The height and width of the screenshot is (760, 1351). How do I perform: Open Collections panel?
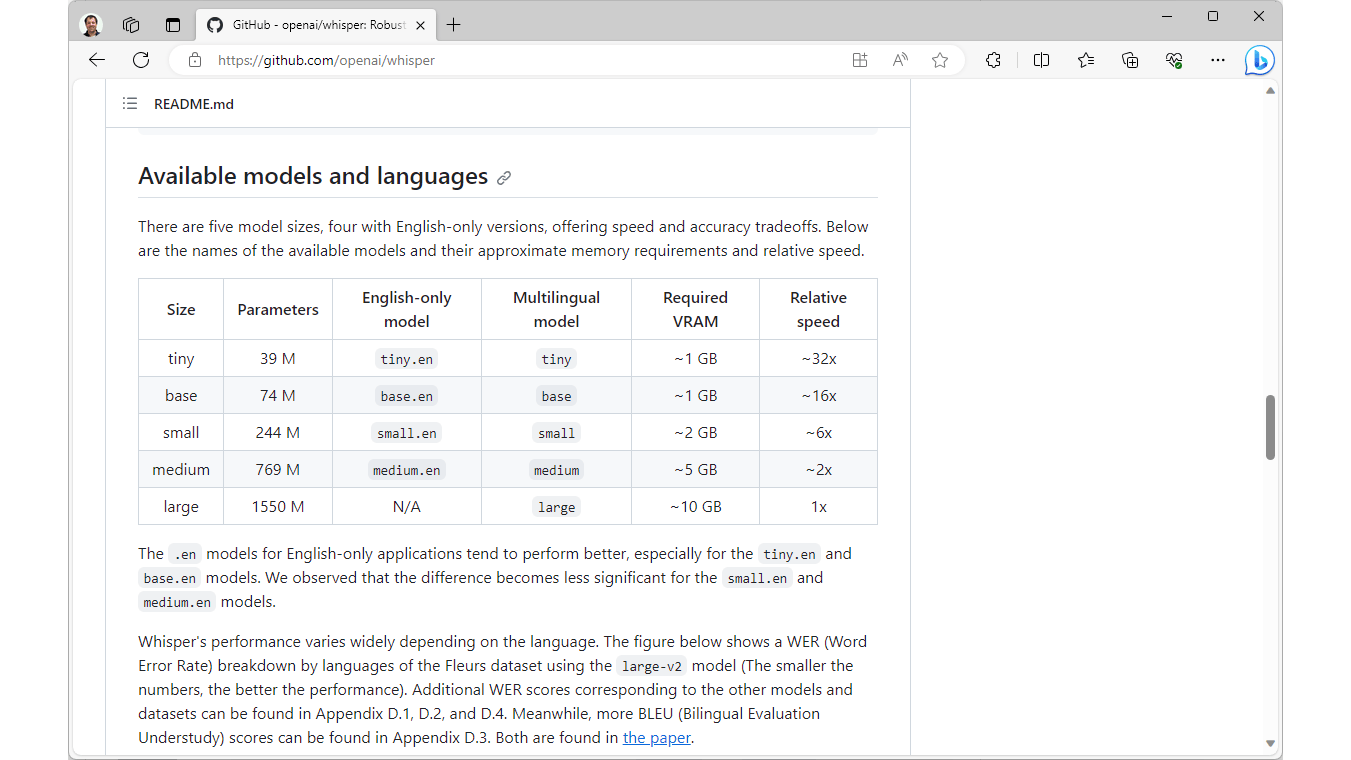click(x=1130, y=60)
